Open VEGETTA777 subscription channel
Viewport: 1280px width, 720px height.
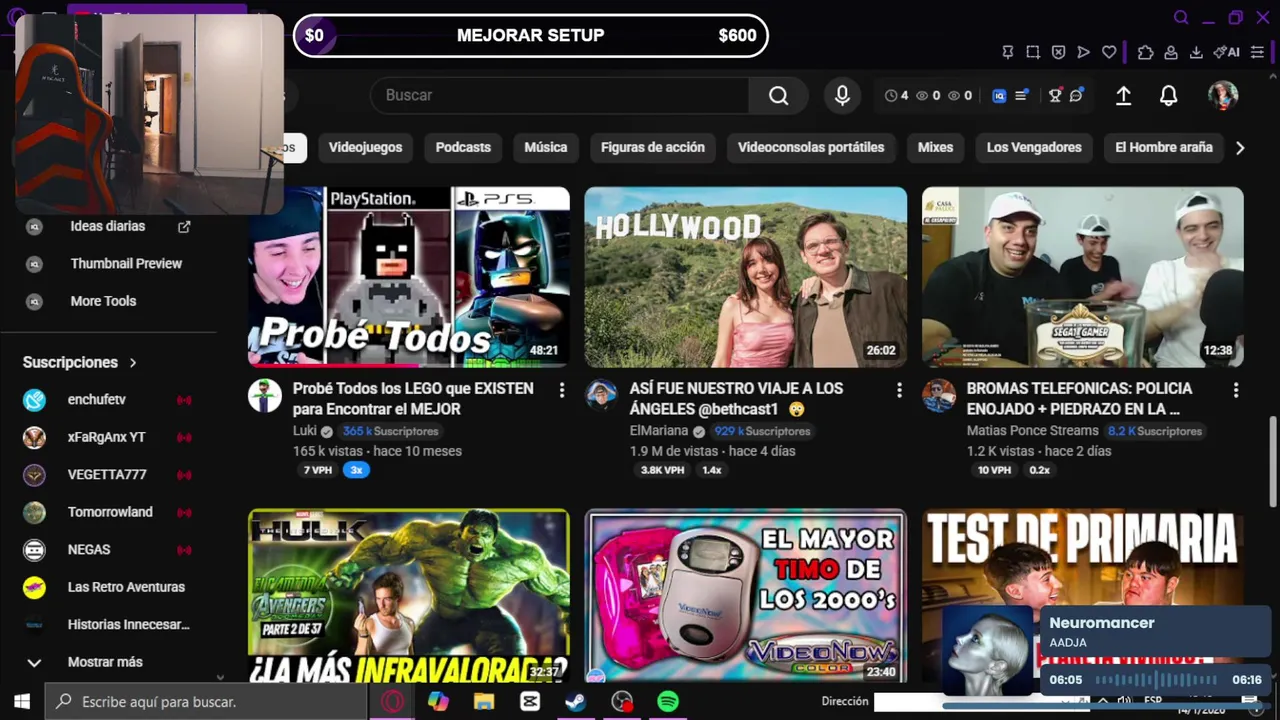tap(107, 475)
